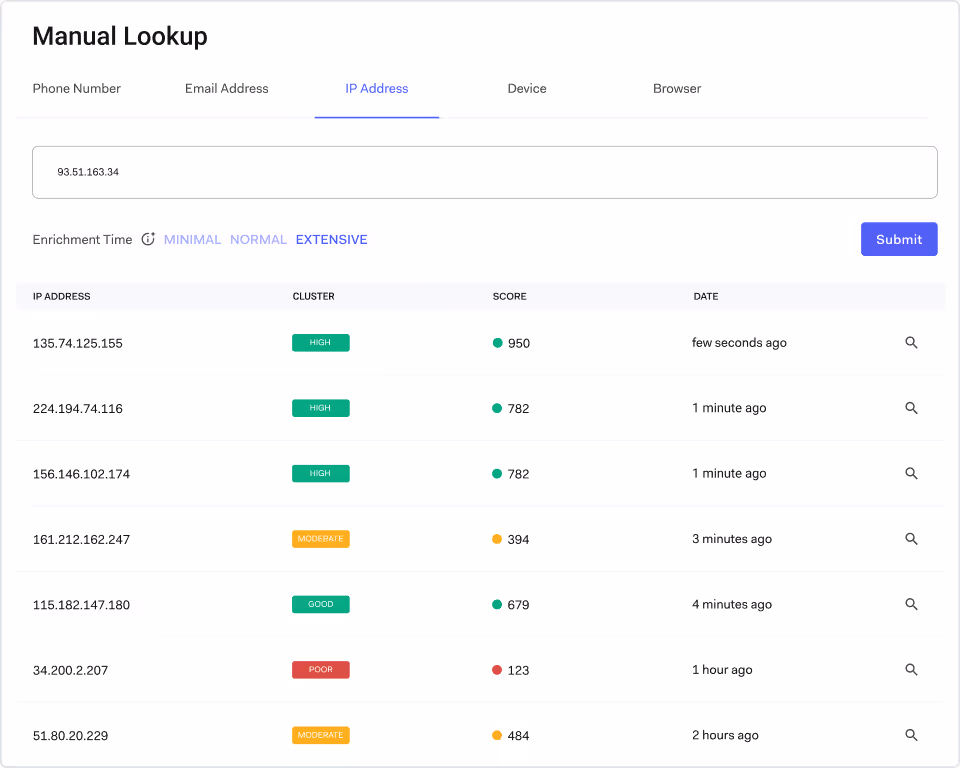The image size is (960, 768).
Task: Open the Browser lookup tab
Action: 677,88
